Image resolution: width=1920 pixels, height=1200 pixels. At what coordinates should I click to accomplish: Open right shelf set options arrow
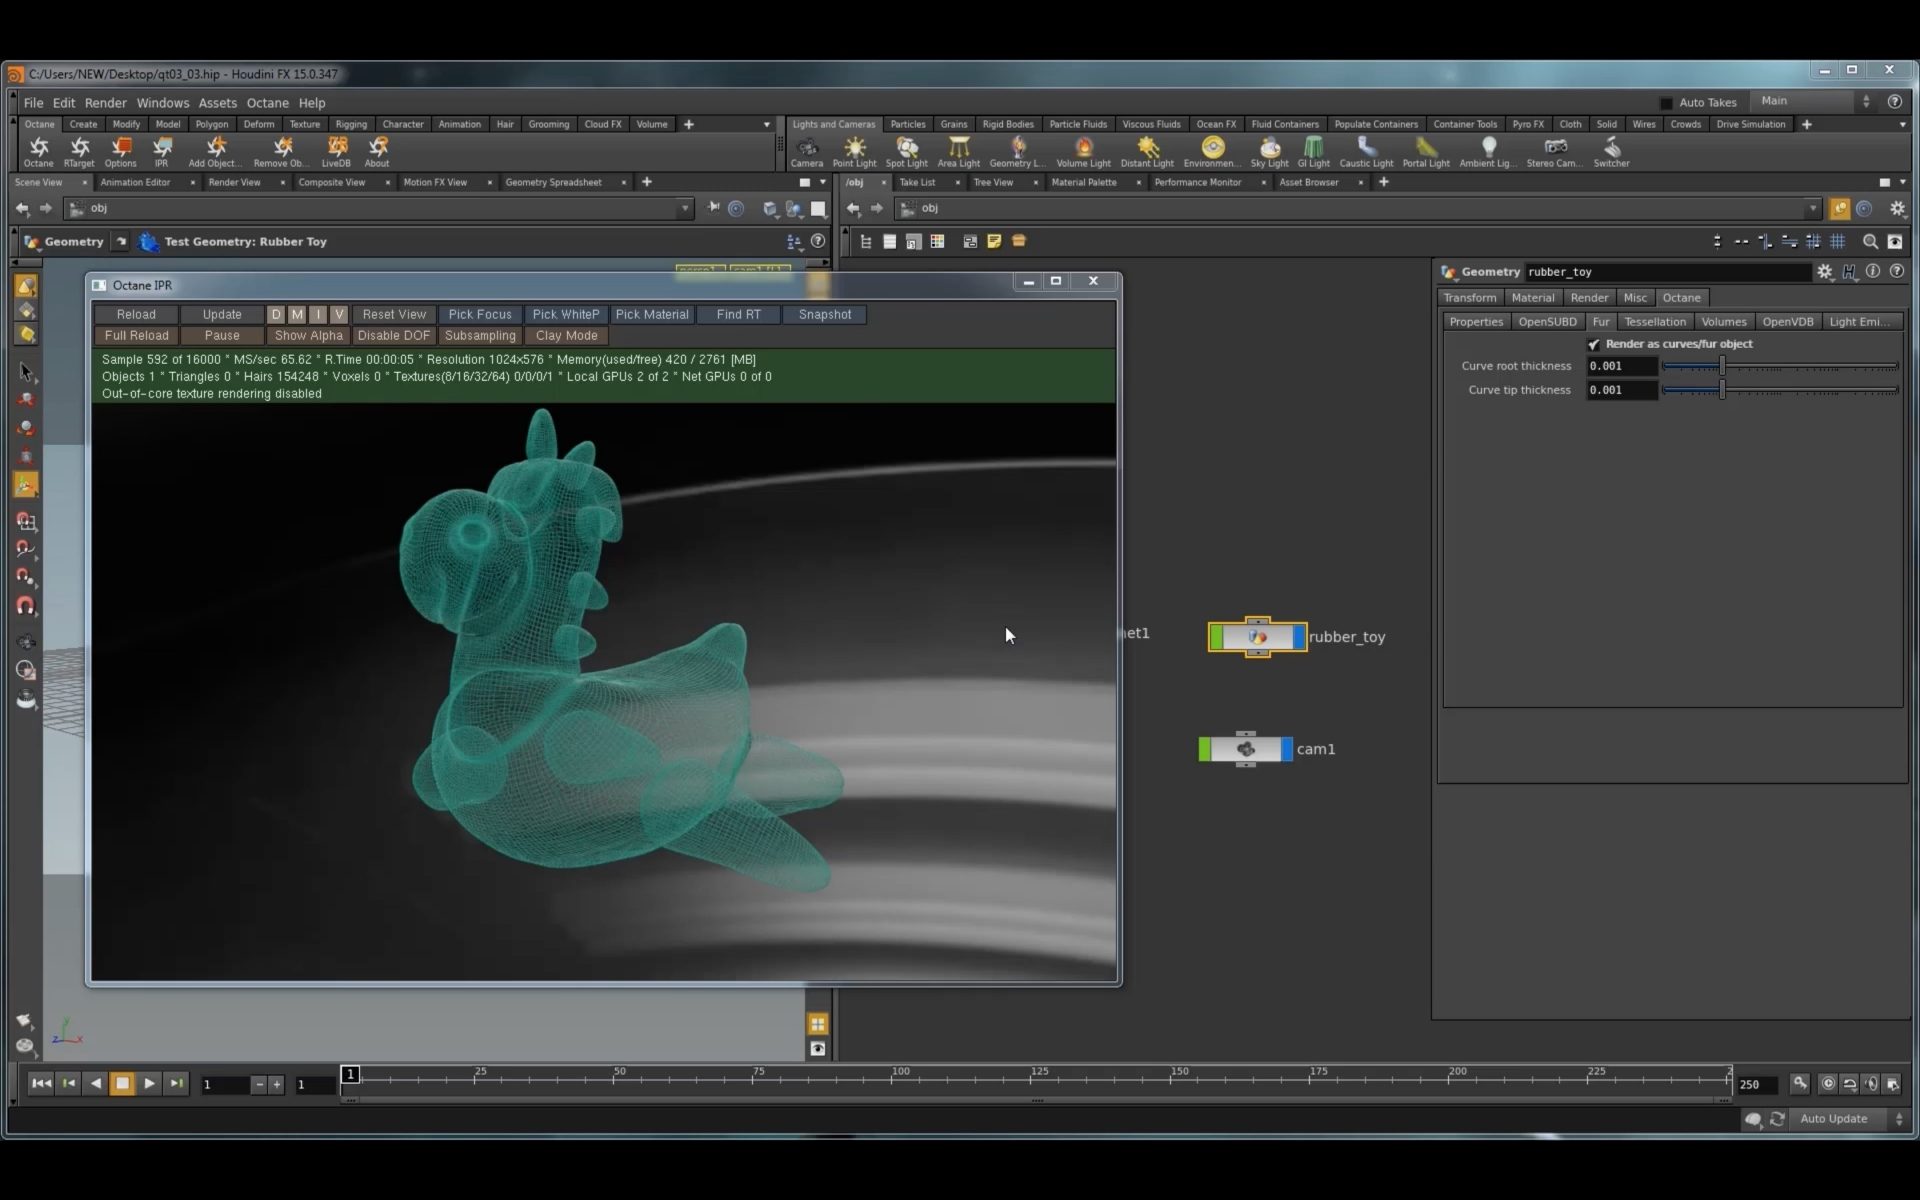pos(1902,125)
